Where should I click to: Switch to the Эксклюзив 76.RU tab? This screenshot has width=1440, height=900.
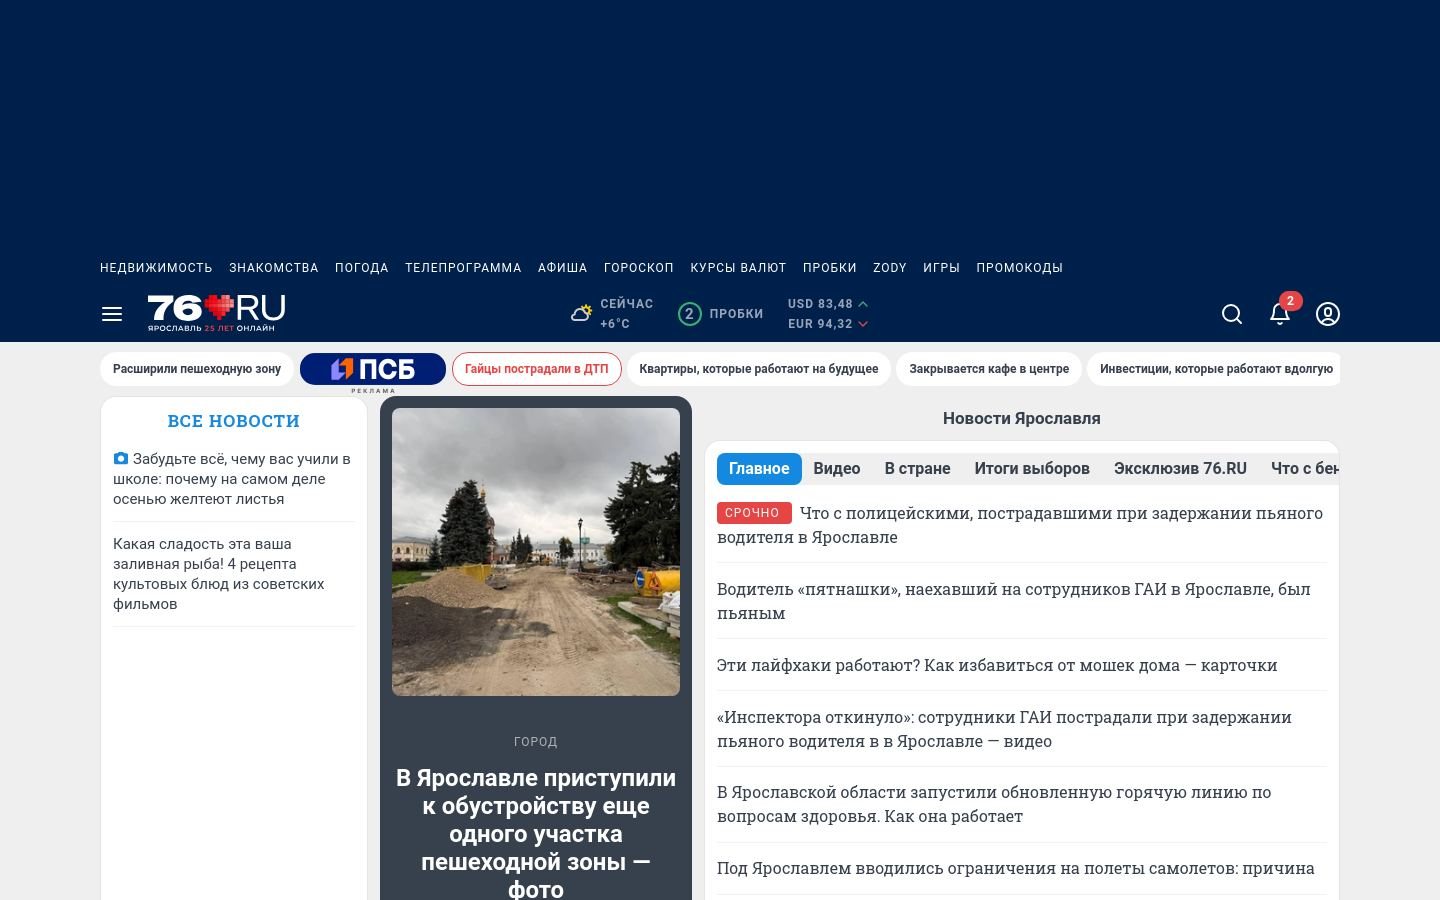[1180, 469]
